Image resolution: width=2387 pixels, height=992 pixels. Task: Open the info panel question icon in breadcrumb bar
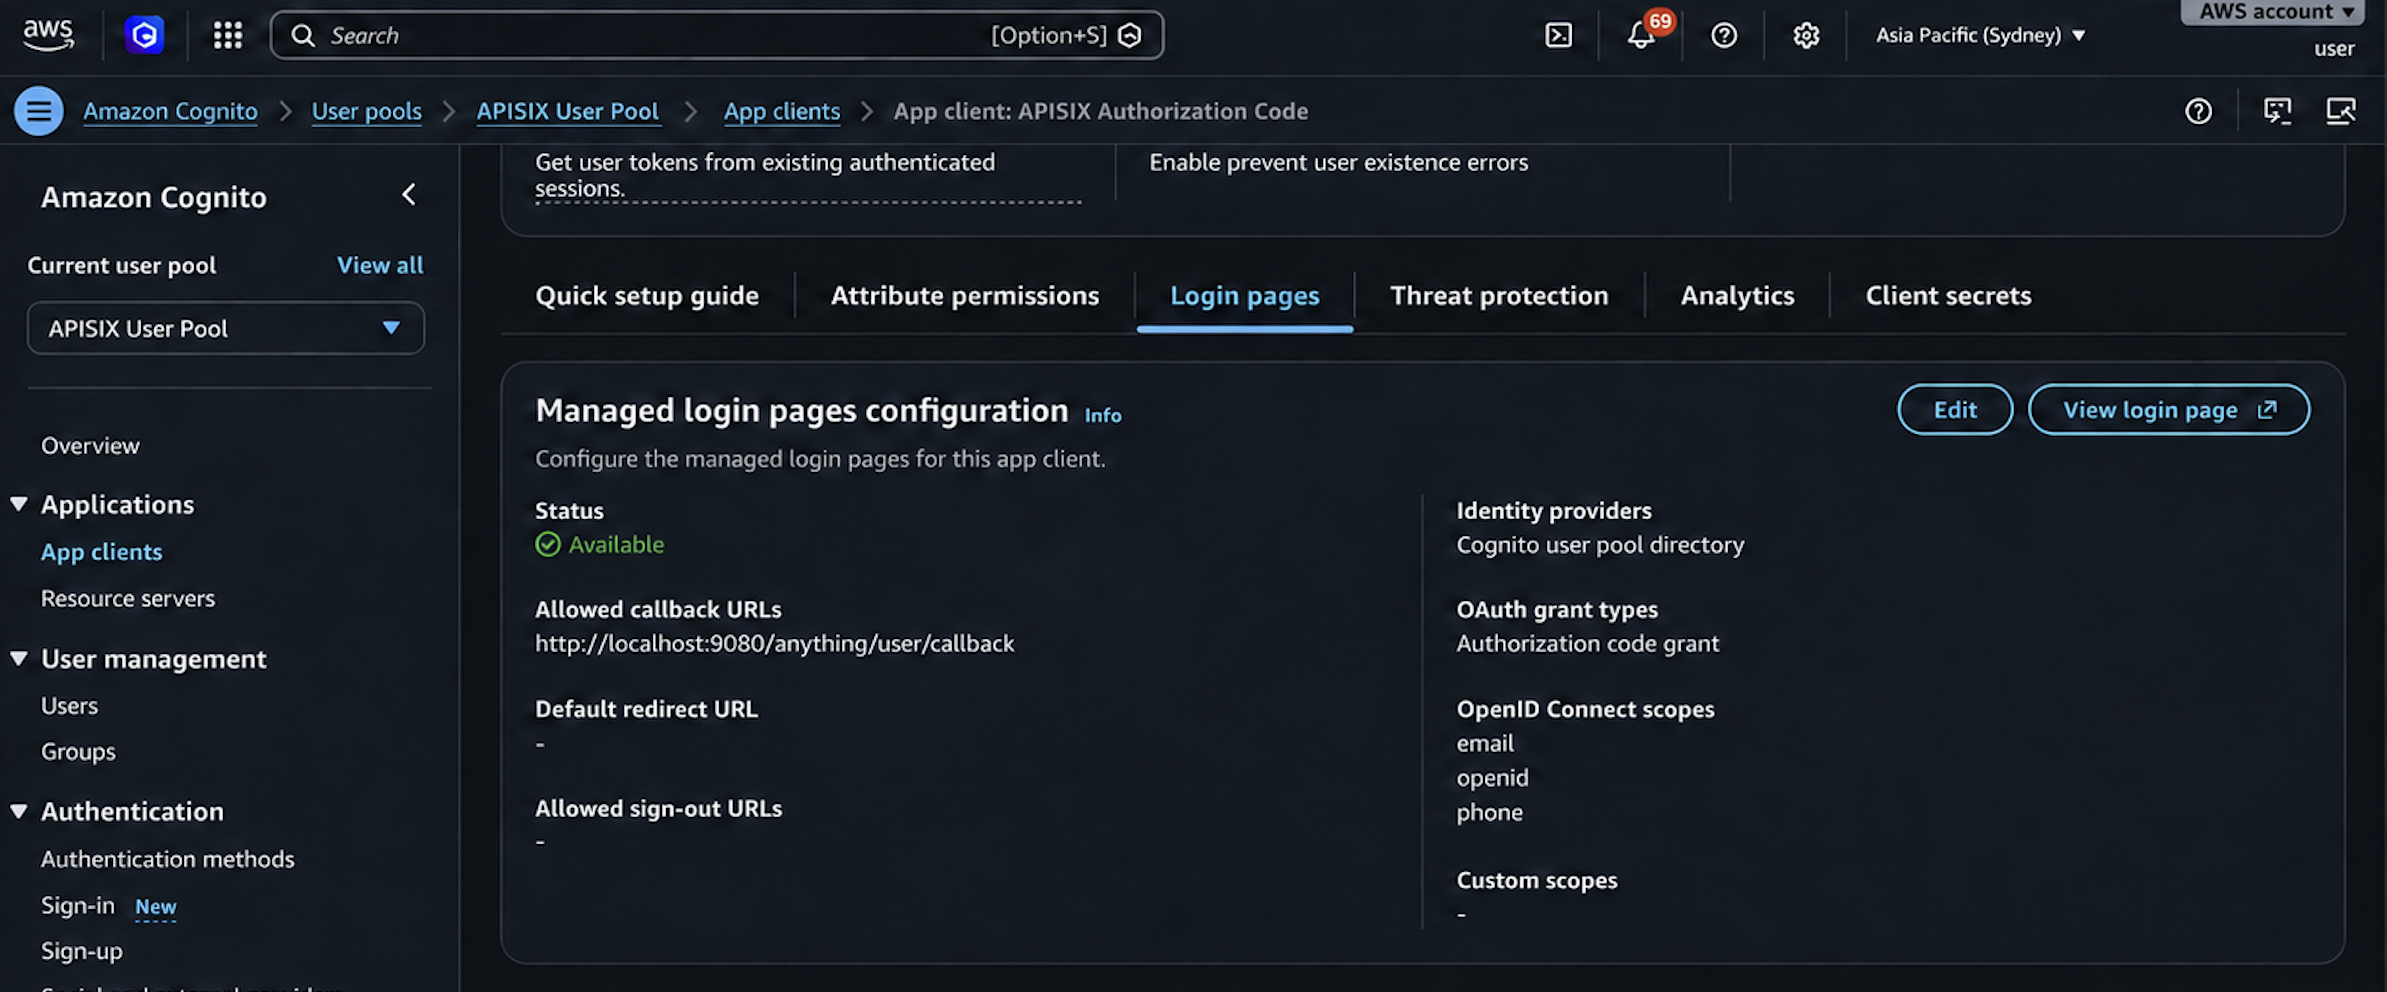tap(2198, 111)
